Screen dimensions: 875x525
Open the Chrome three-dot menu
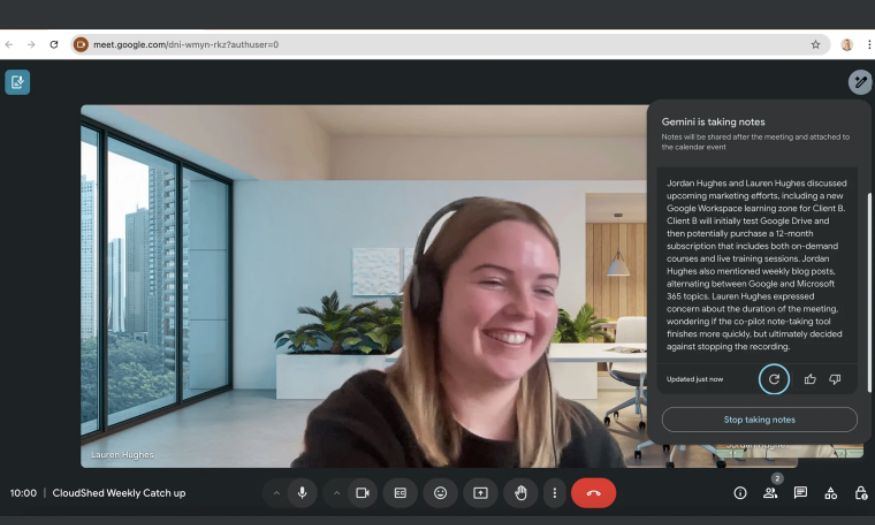click(x=869, y=45)
